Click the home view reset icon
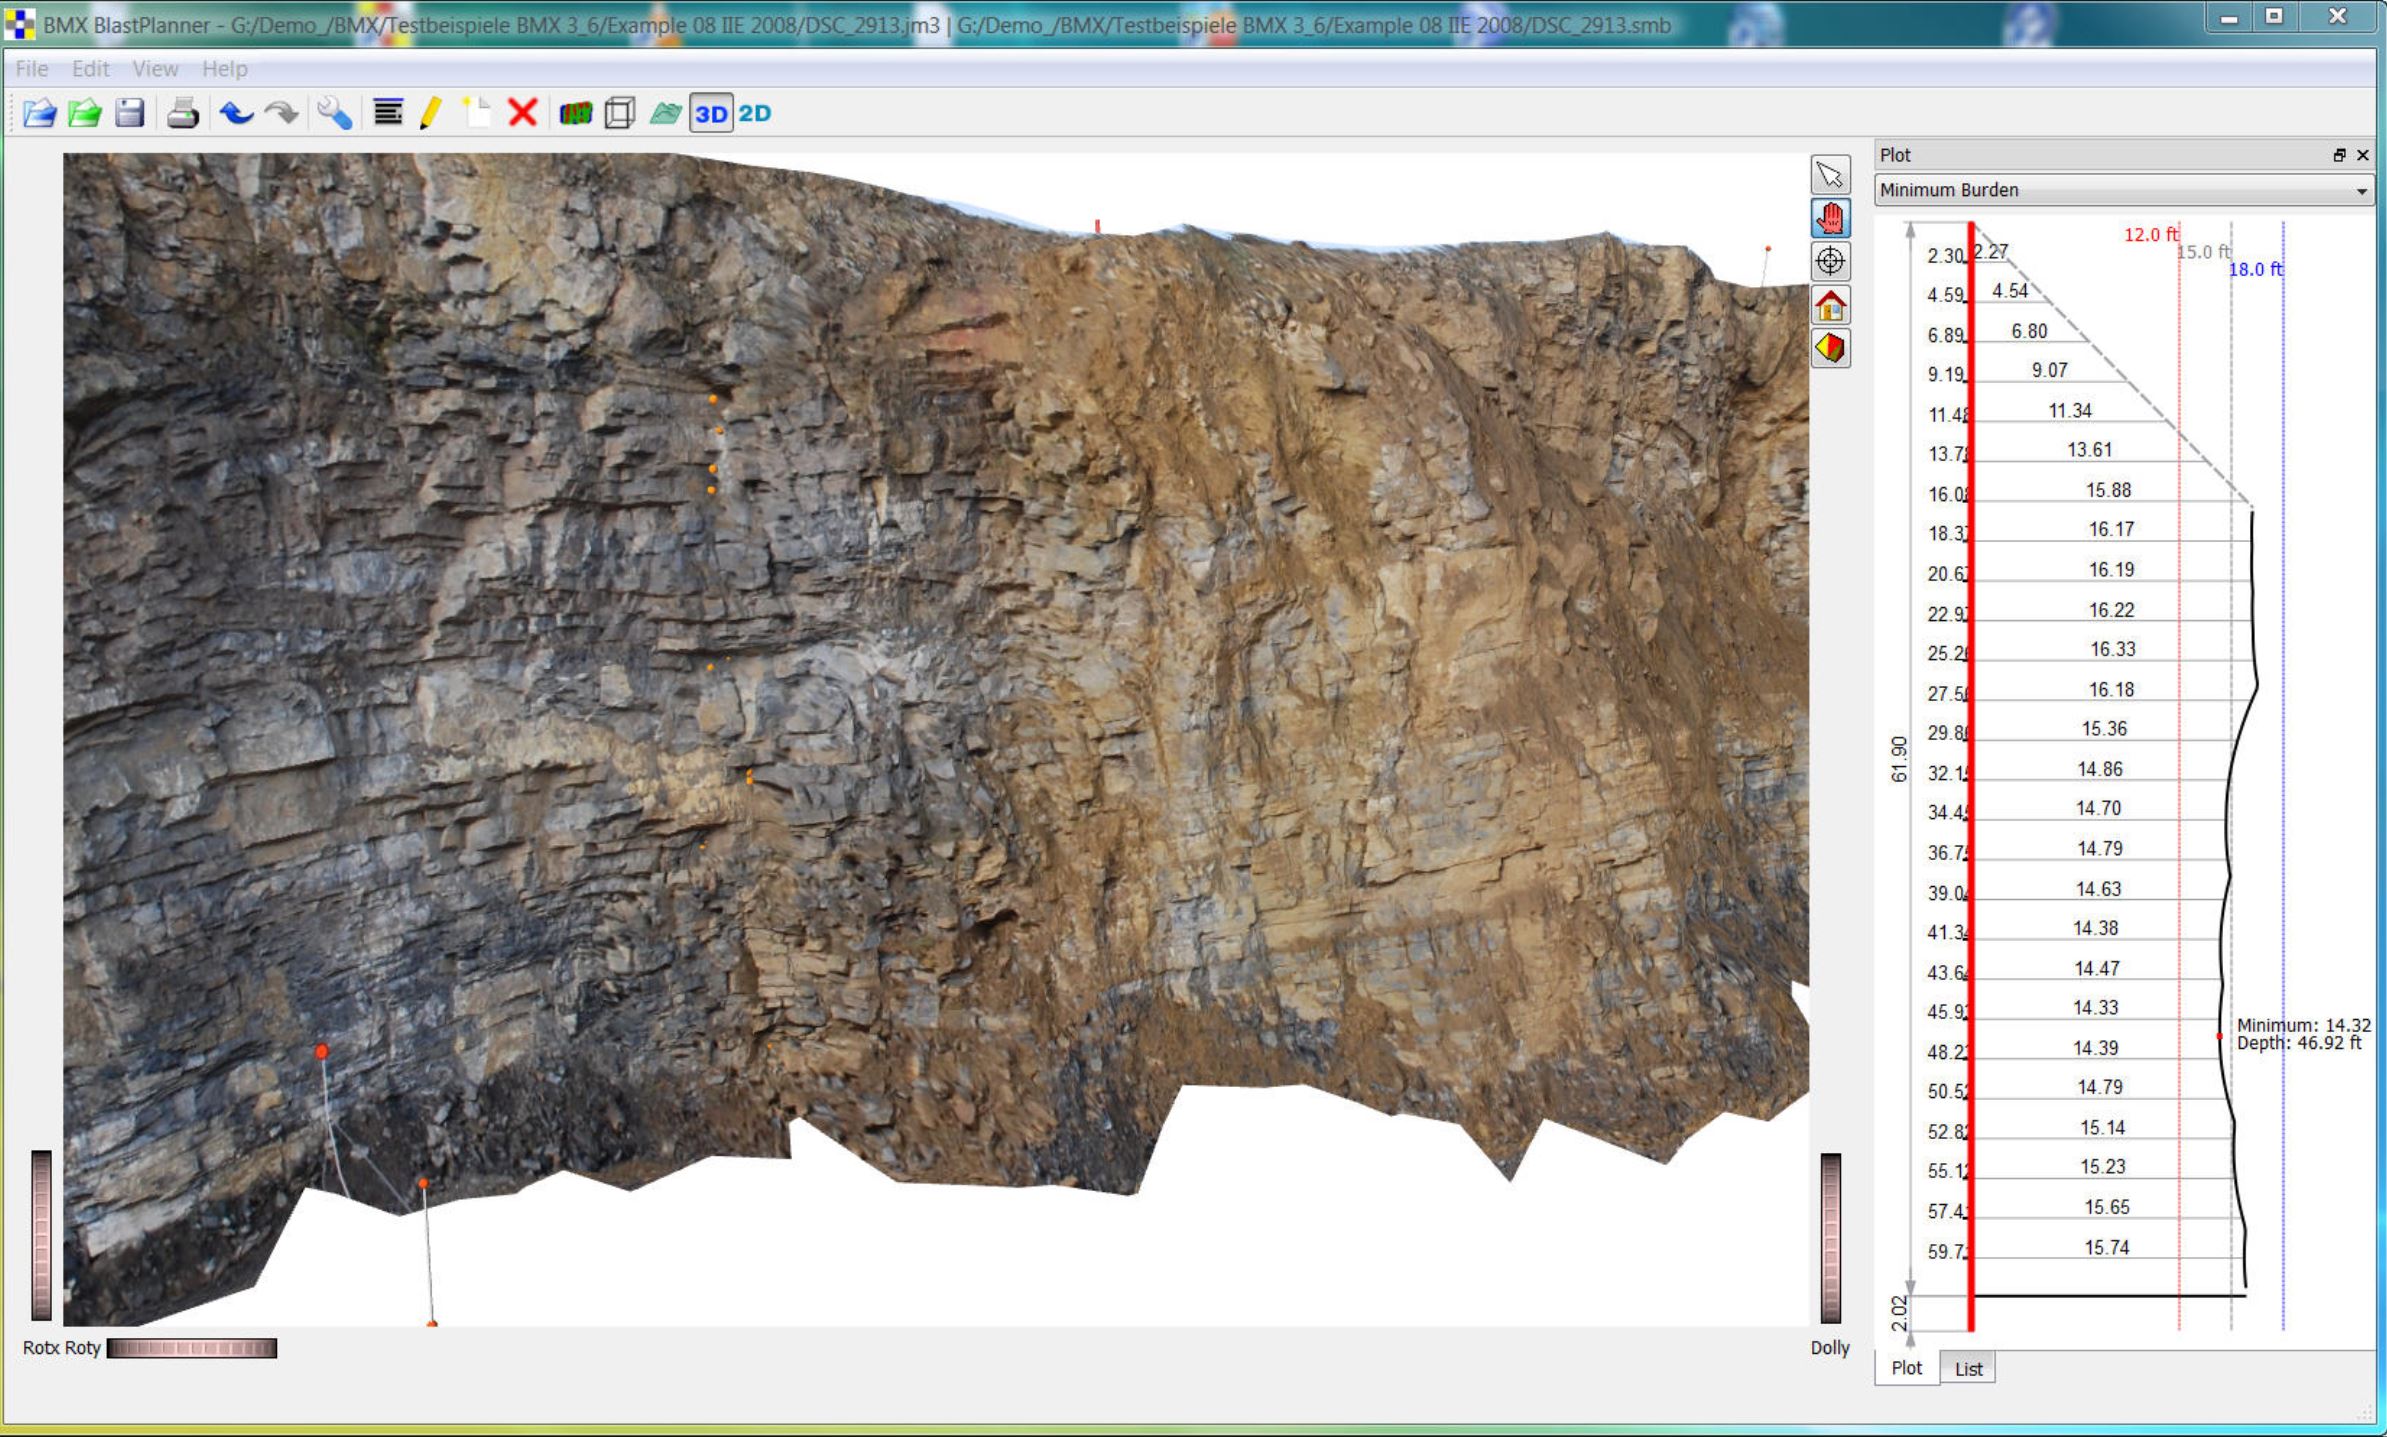 (x=1830, y=305)
